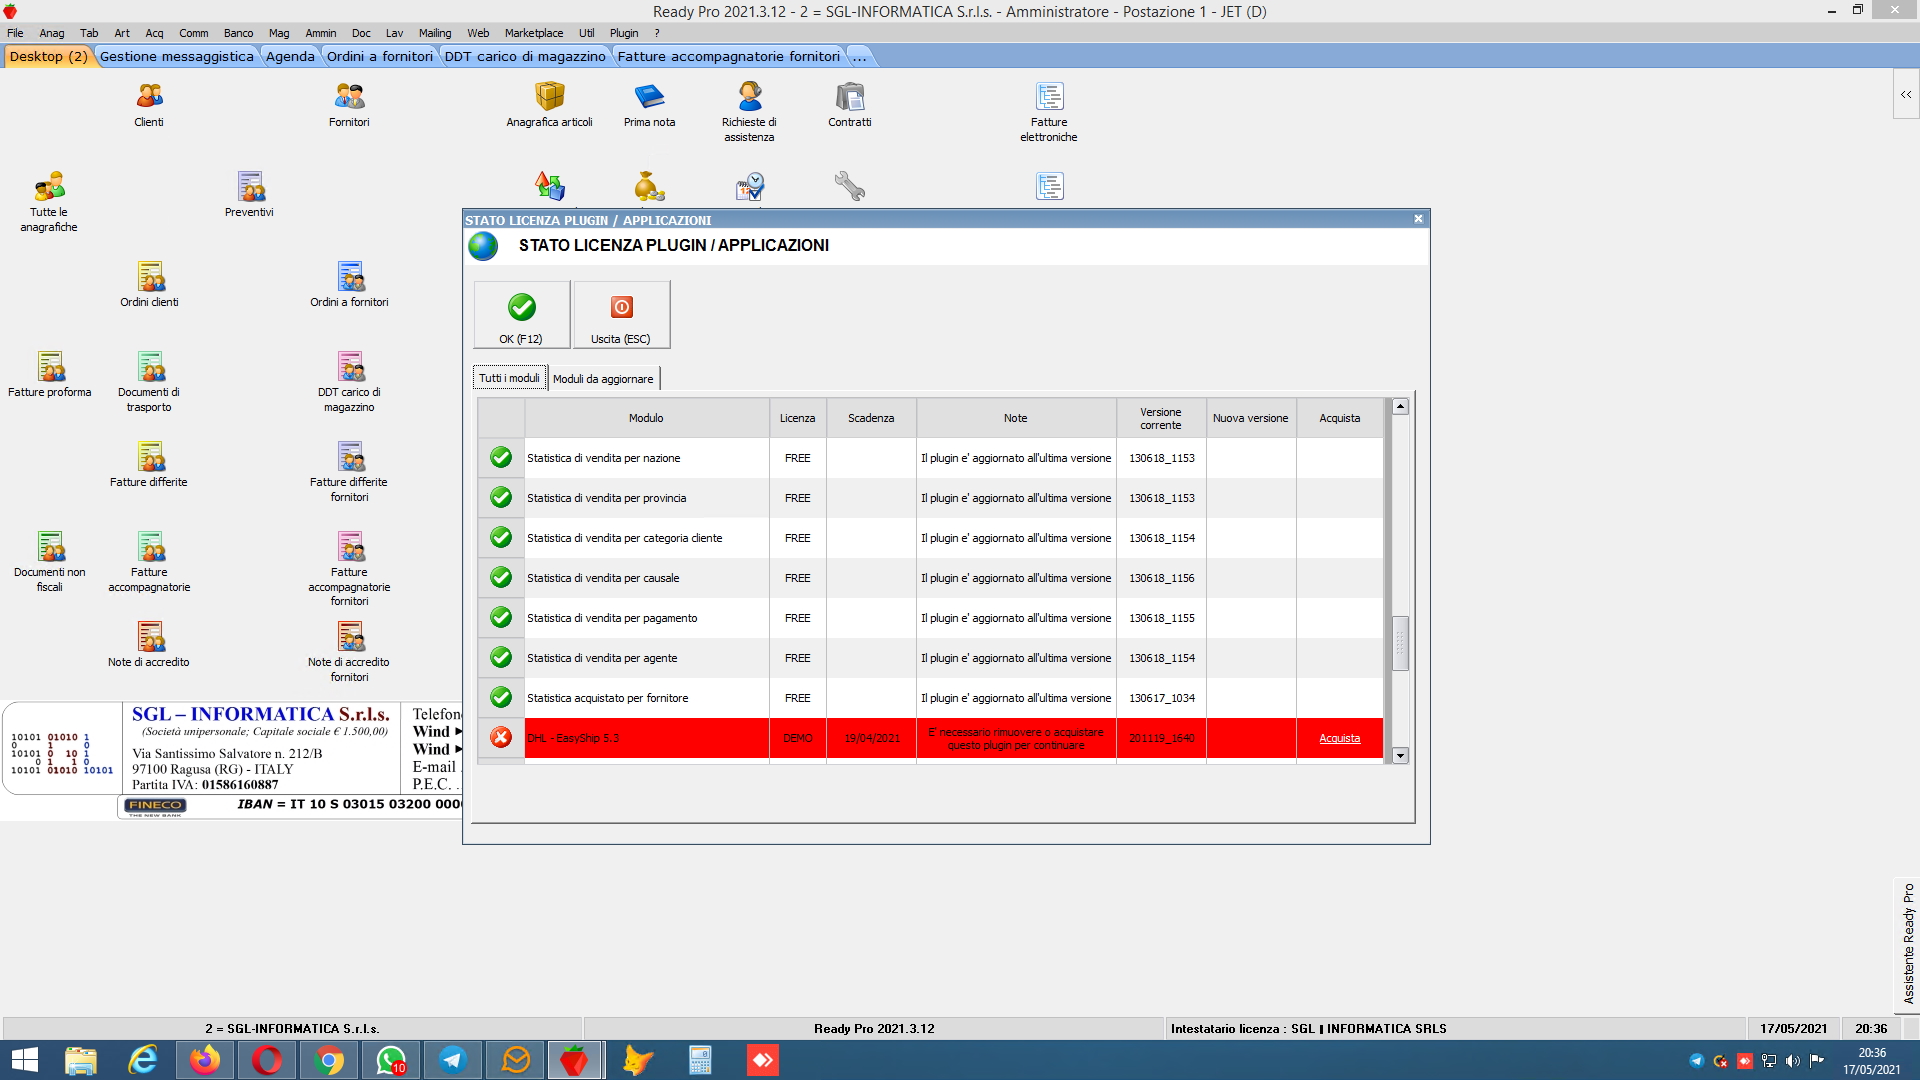Switch to Fatture accompagnatorie fornitori tab
Image resolution: width=1920 pixels, height=1080 pixels.
(728, 56)
